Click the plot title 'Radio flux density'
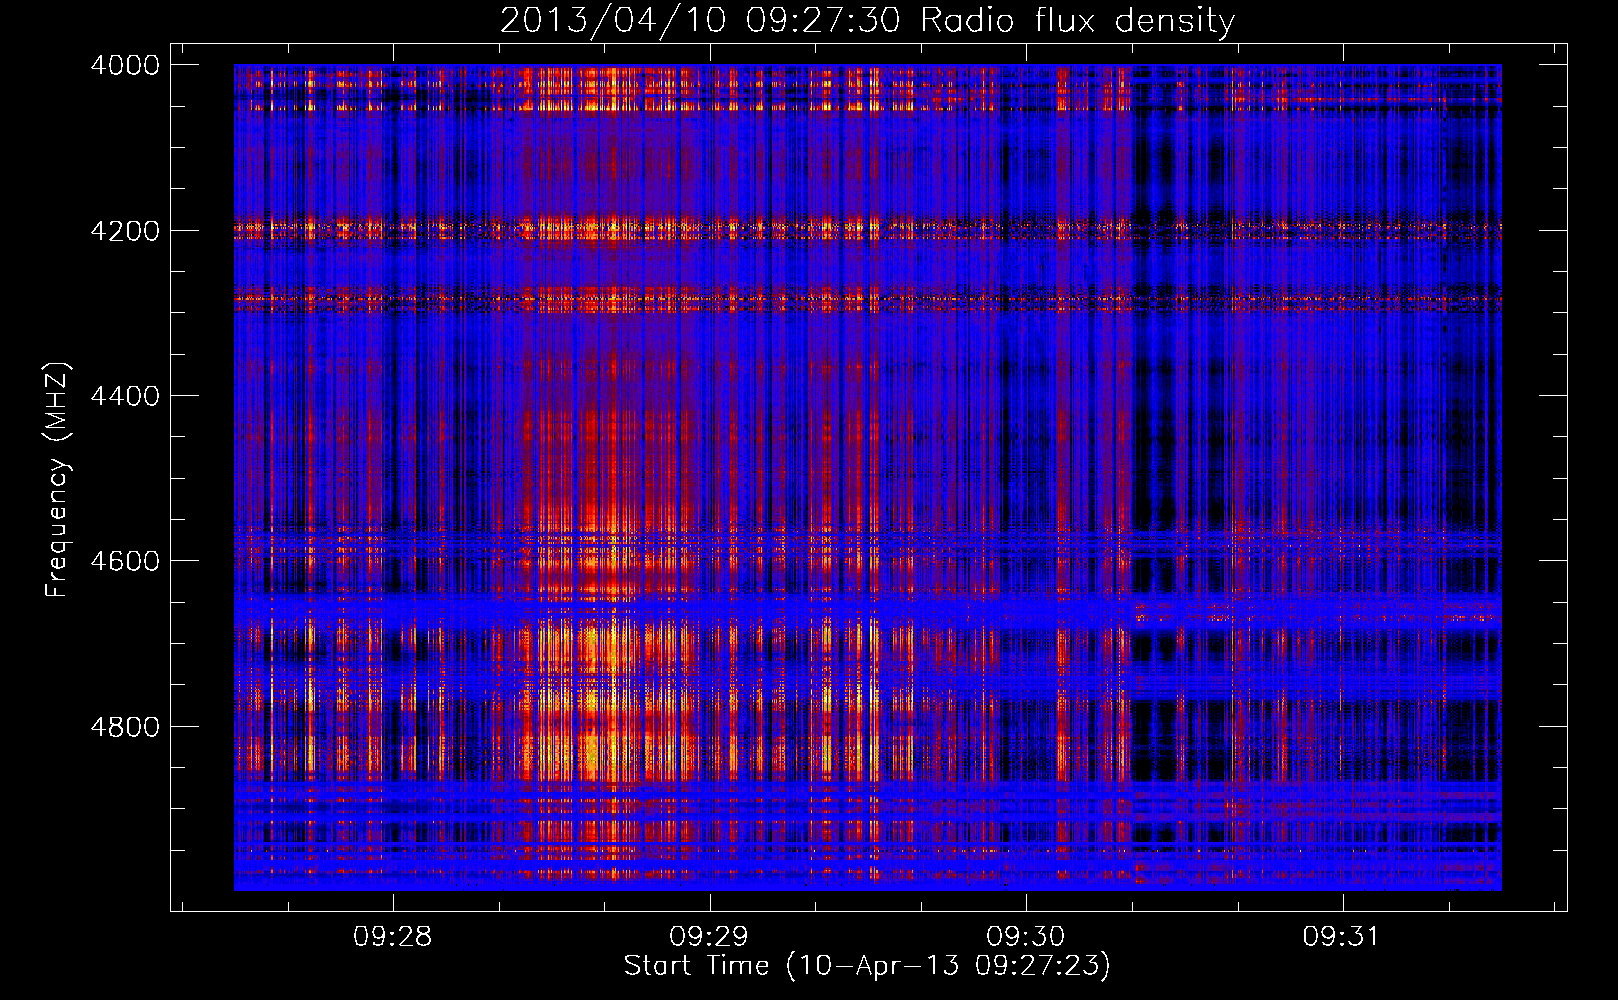 point(867,20)
